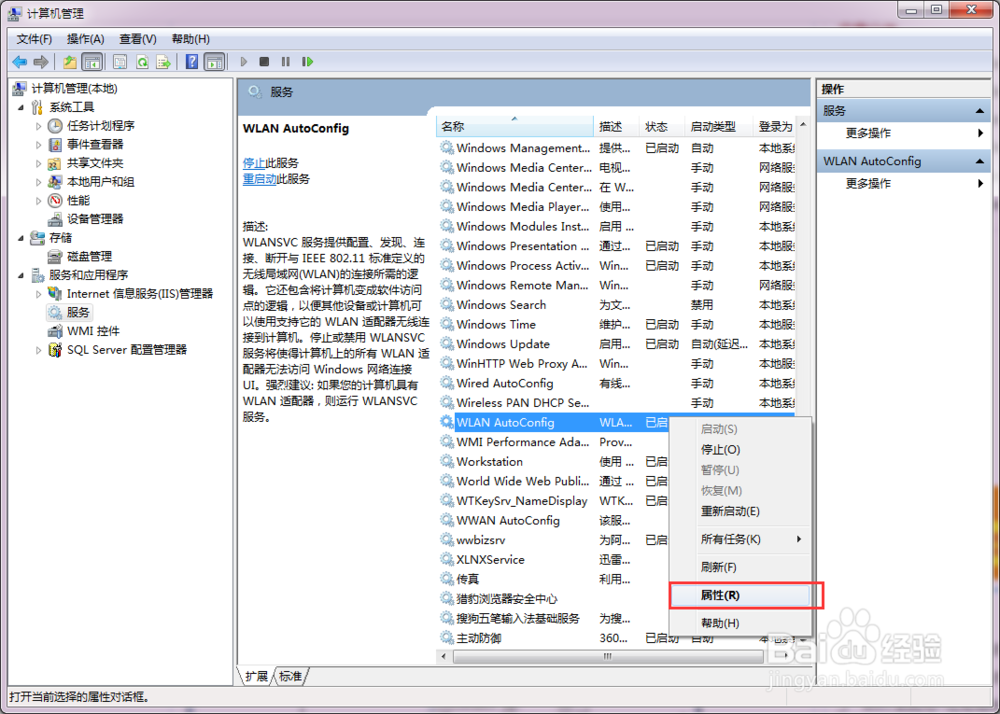The image size is (1000, 714).
Task: Select the Windows Update service row
Action: (617, 344)
